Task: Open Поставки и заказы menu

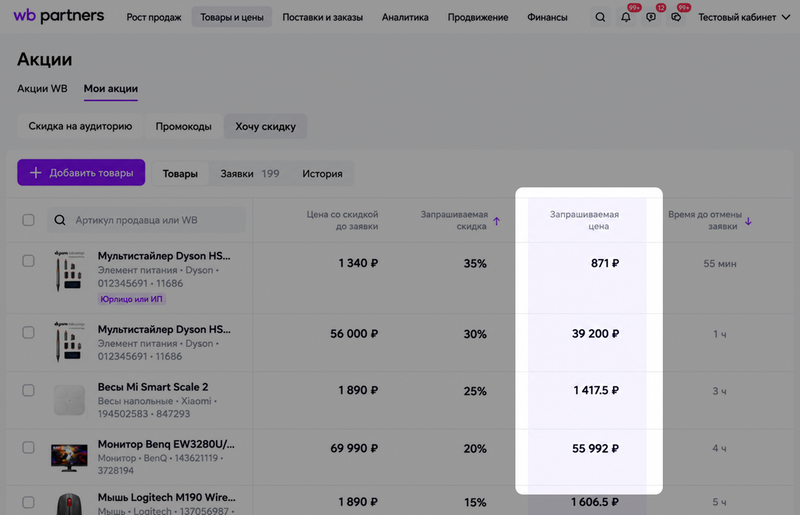Action: tap(322, 17)
